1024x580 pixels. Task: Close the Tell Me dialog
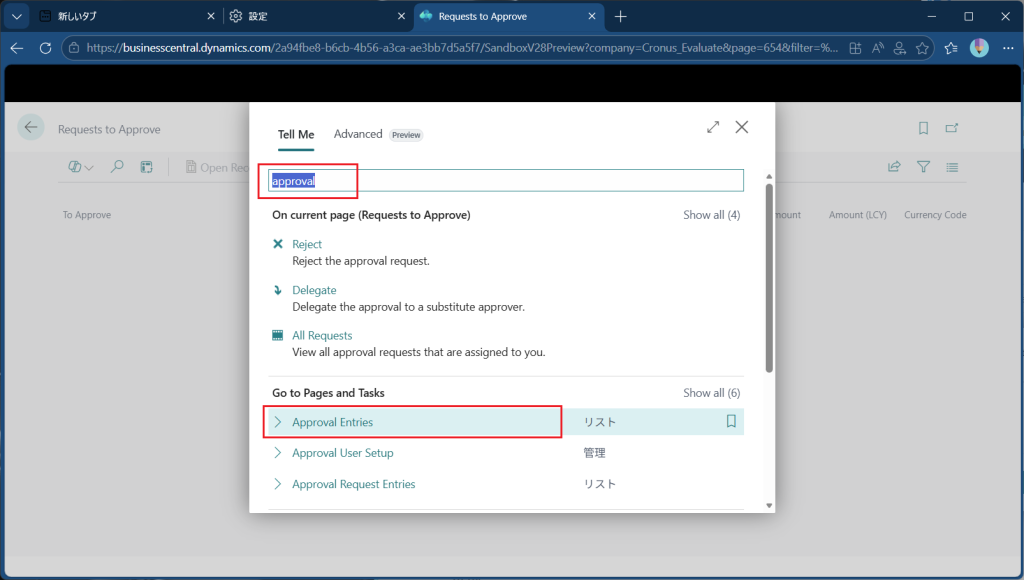click(x=742, y=127)
